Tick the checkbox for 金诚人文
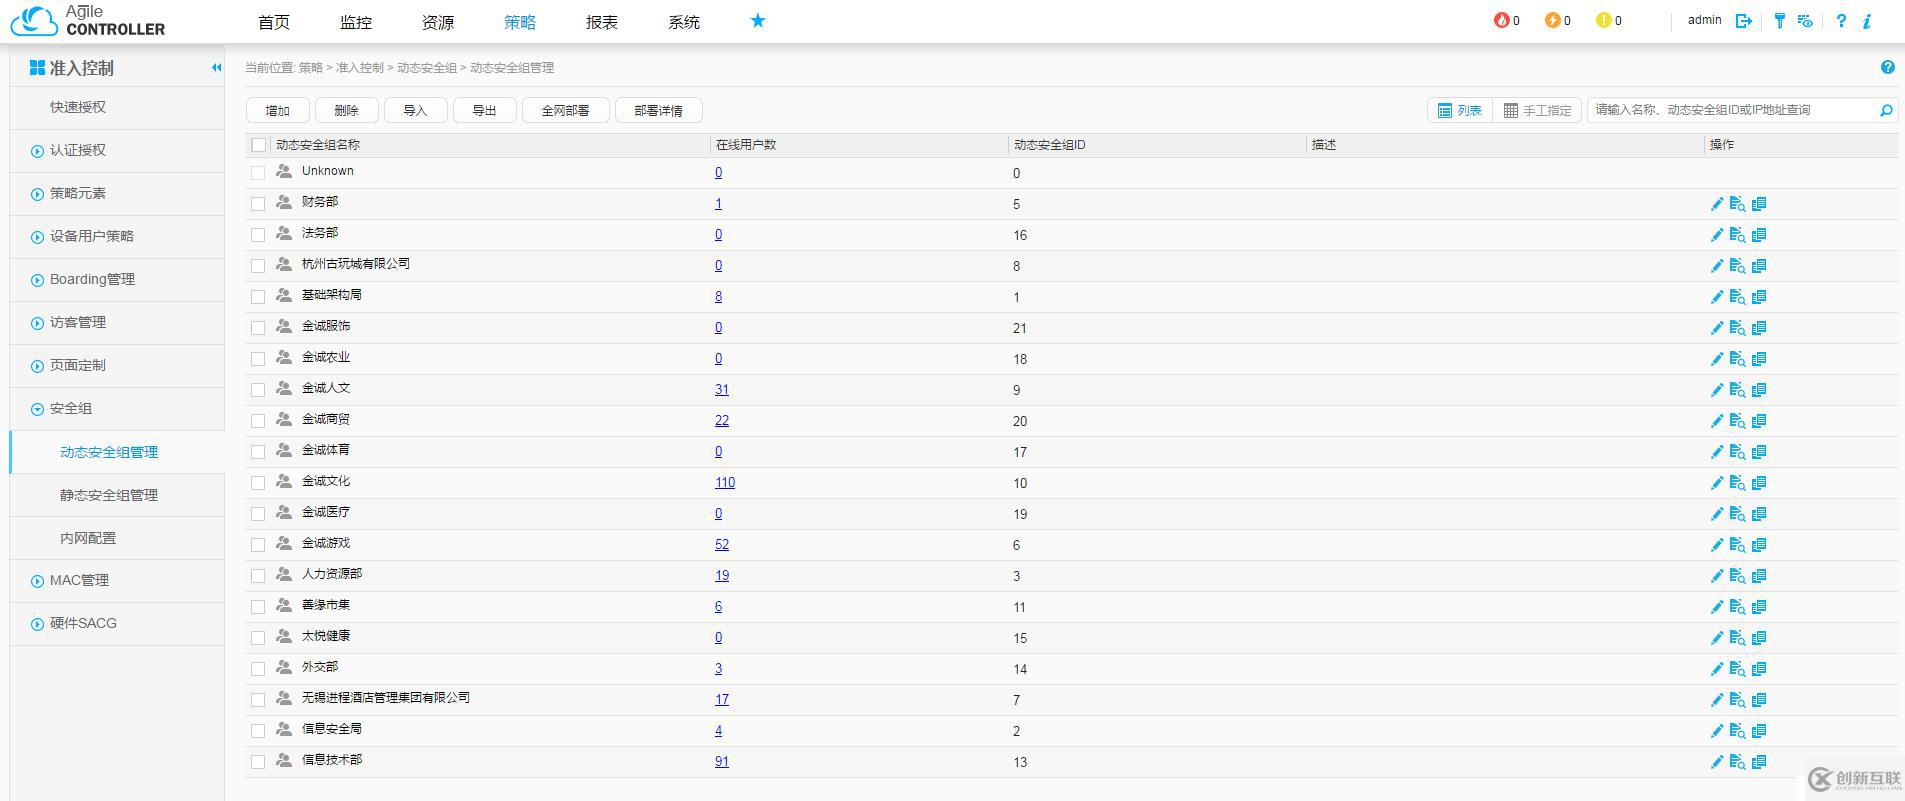The height and width of the screenshot is (801, 1905). (x=258, y=390)
